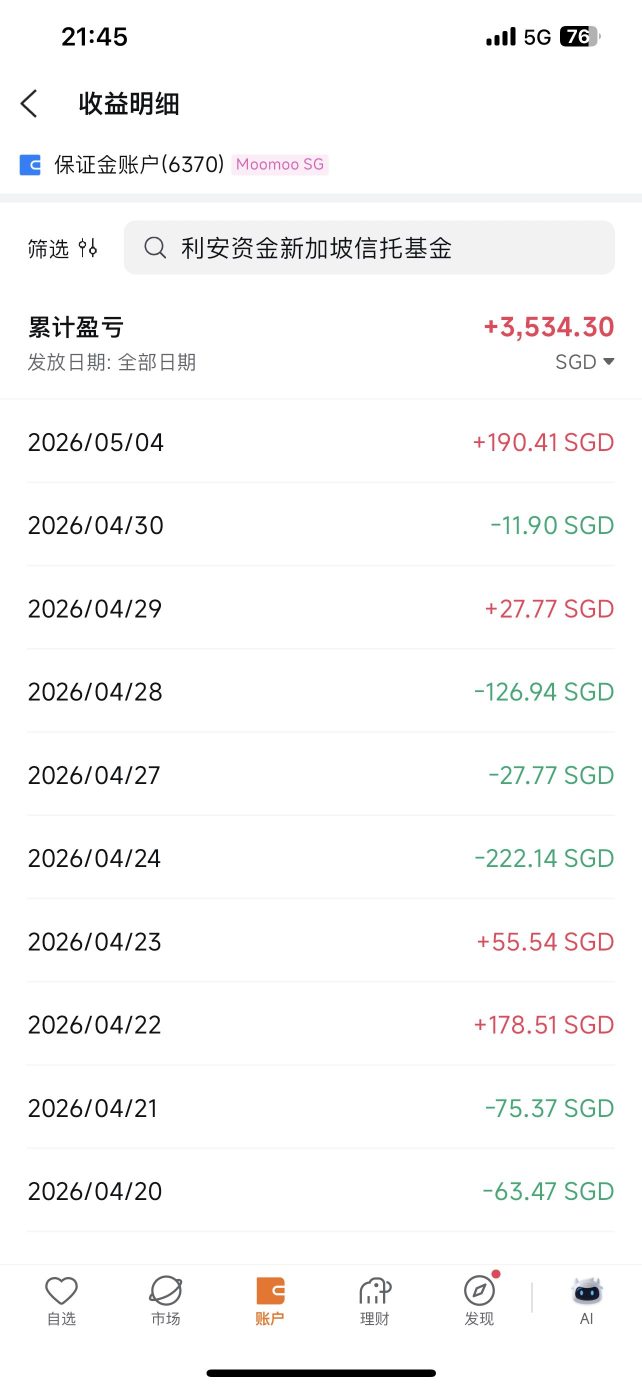Open the 2026/05/04 +190.41 SGD entry

321,442
